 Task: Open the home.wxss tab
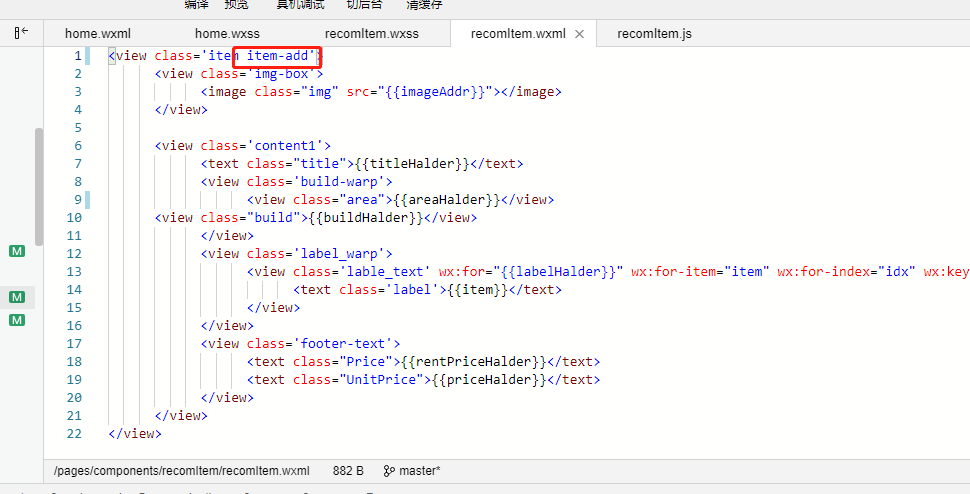coord(227,34)
